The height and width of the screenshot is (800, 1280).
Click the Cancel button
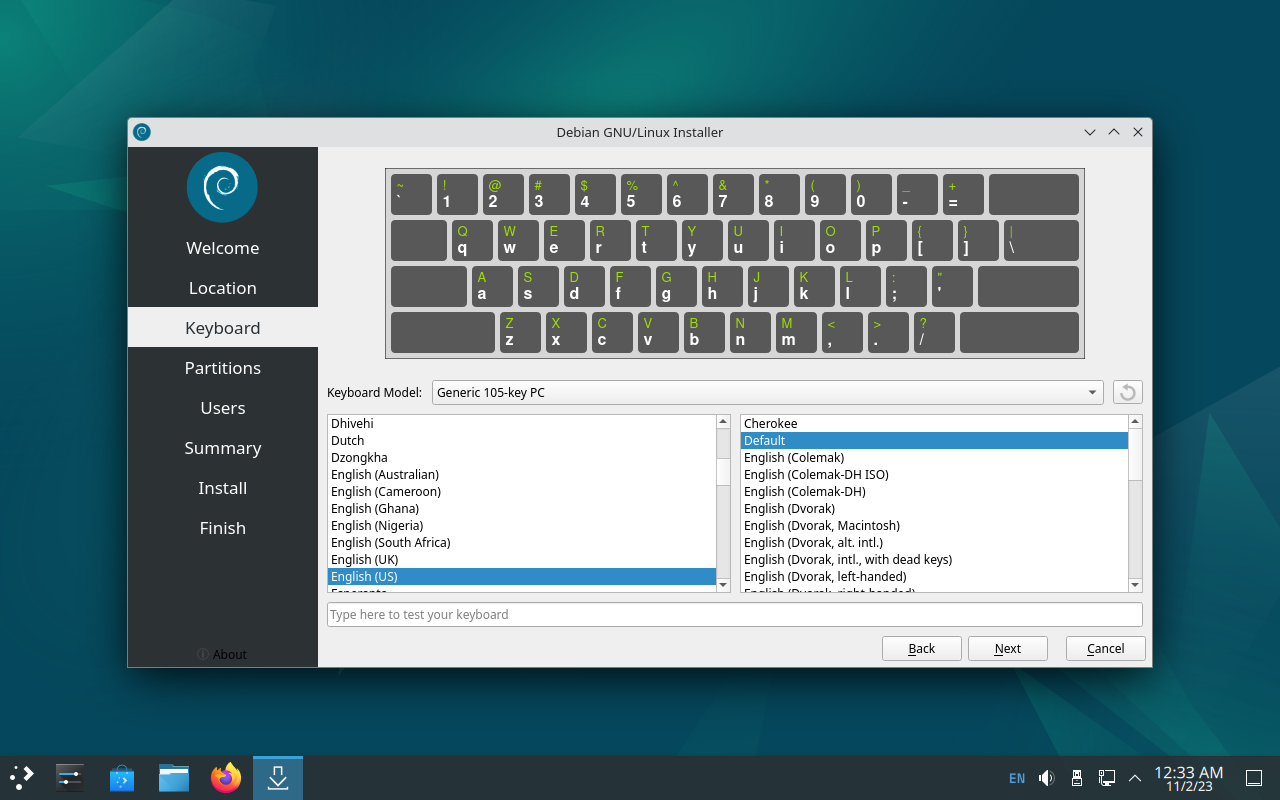pos(1105,648)
